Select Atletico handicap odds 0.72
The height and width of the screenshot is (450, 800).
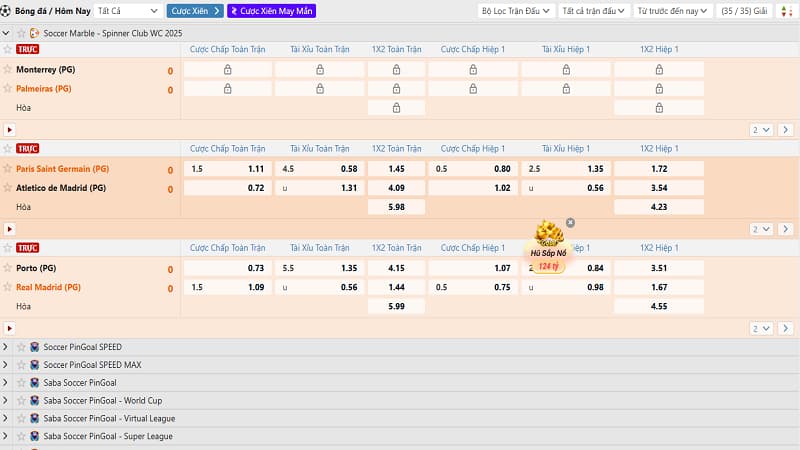point(228,188)
